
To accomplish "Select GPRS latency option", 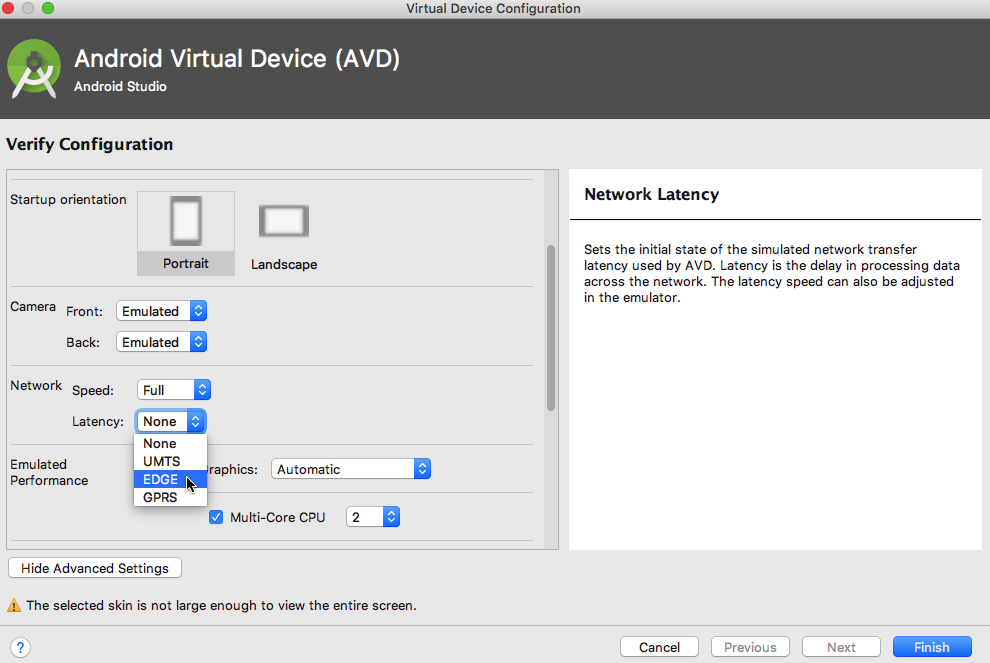I will (161, 497).
